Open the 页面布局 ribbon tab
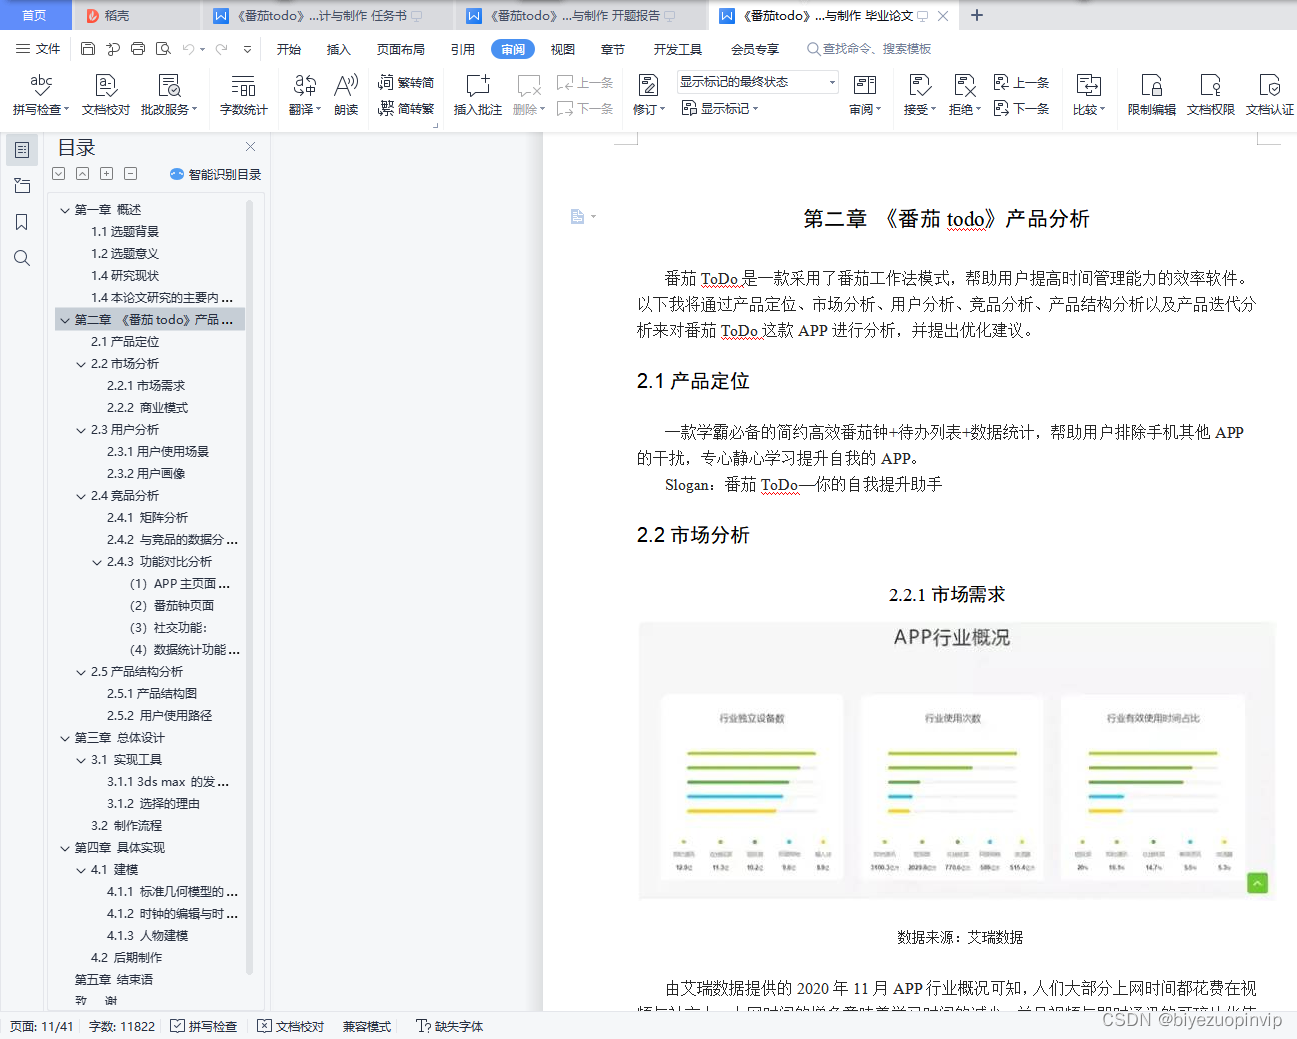Screen dimensions: 1297x1039 point(401,49)
